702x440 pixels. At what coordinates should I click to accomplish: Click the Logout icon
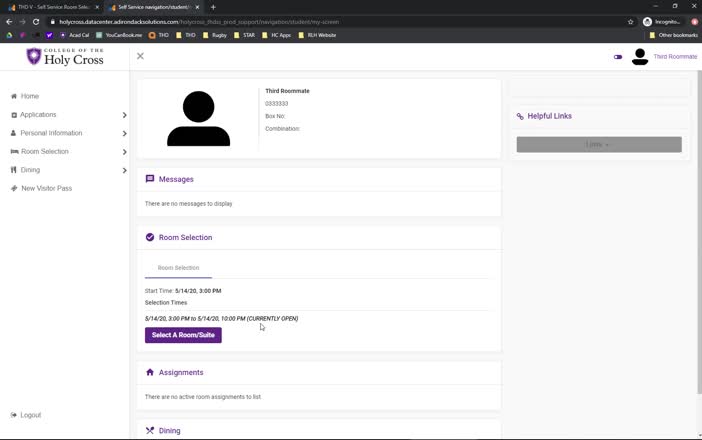[14, 415]
